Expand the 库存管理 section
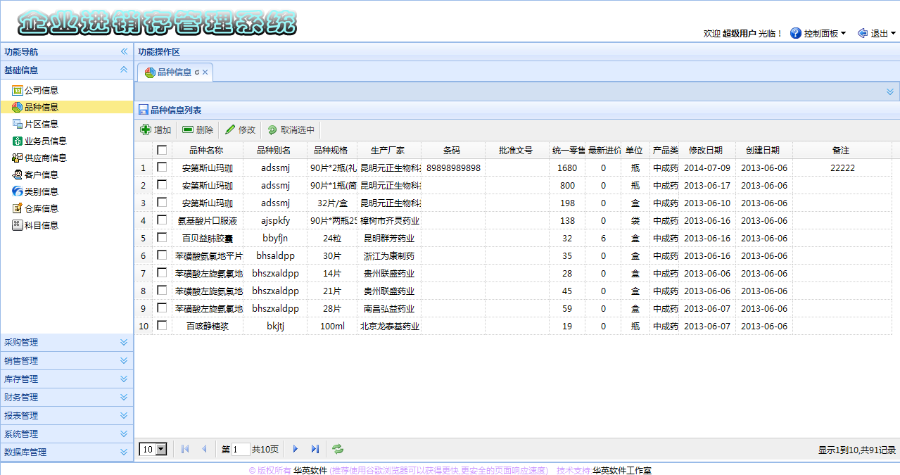The image size is (900, 475). [124, 379]
